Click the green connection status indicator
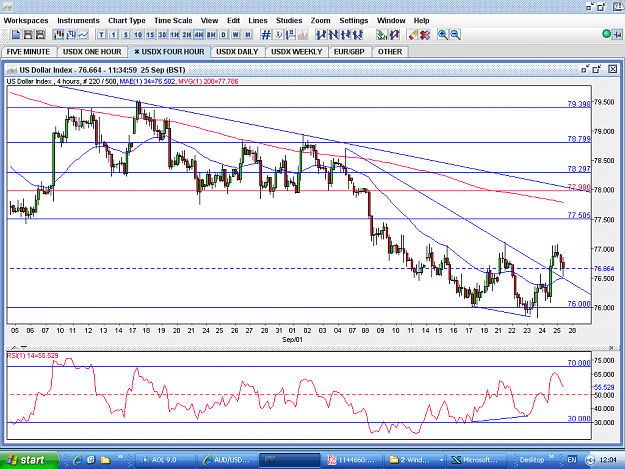The width and height of the screenshot is (625, 469). click(606, 34)
